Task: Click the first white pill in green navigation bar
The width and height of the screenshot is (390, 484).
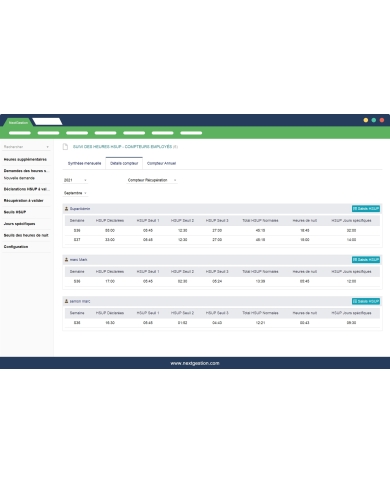Action: 20,133
